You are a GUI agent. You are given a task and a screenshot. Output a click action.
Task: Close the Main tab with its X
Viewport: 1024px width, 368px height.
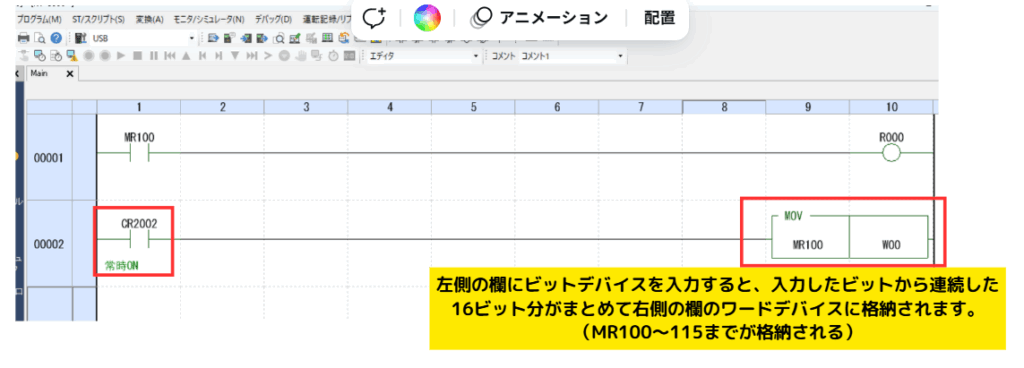pos(70,74)
